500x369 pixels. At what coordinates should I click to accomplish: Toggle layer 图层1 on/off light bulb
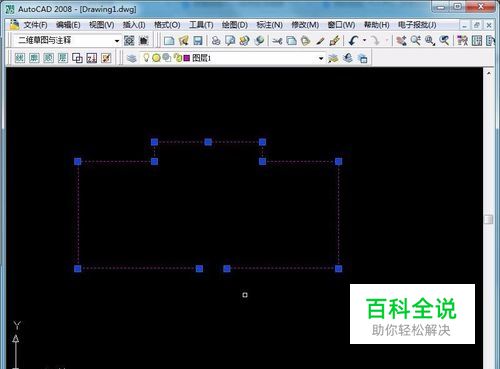[146, 58]
